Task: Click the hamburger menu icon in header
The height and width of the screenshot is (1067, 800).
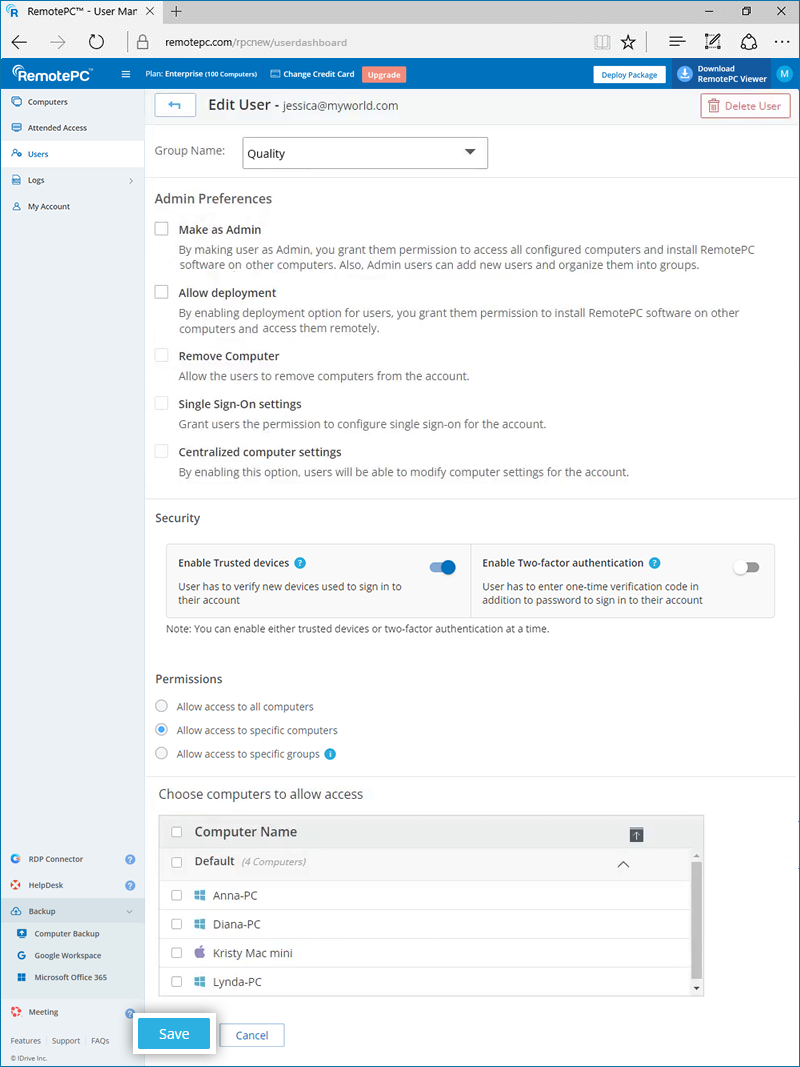Action: pos(125,74)
